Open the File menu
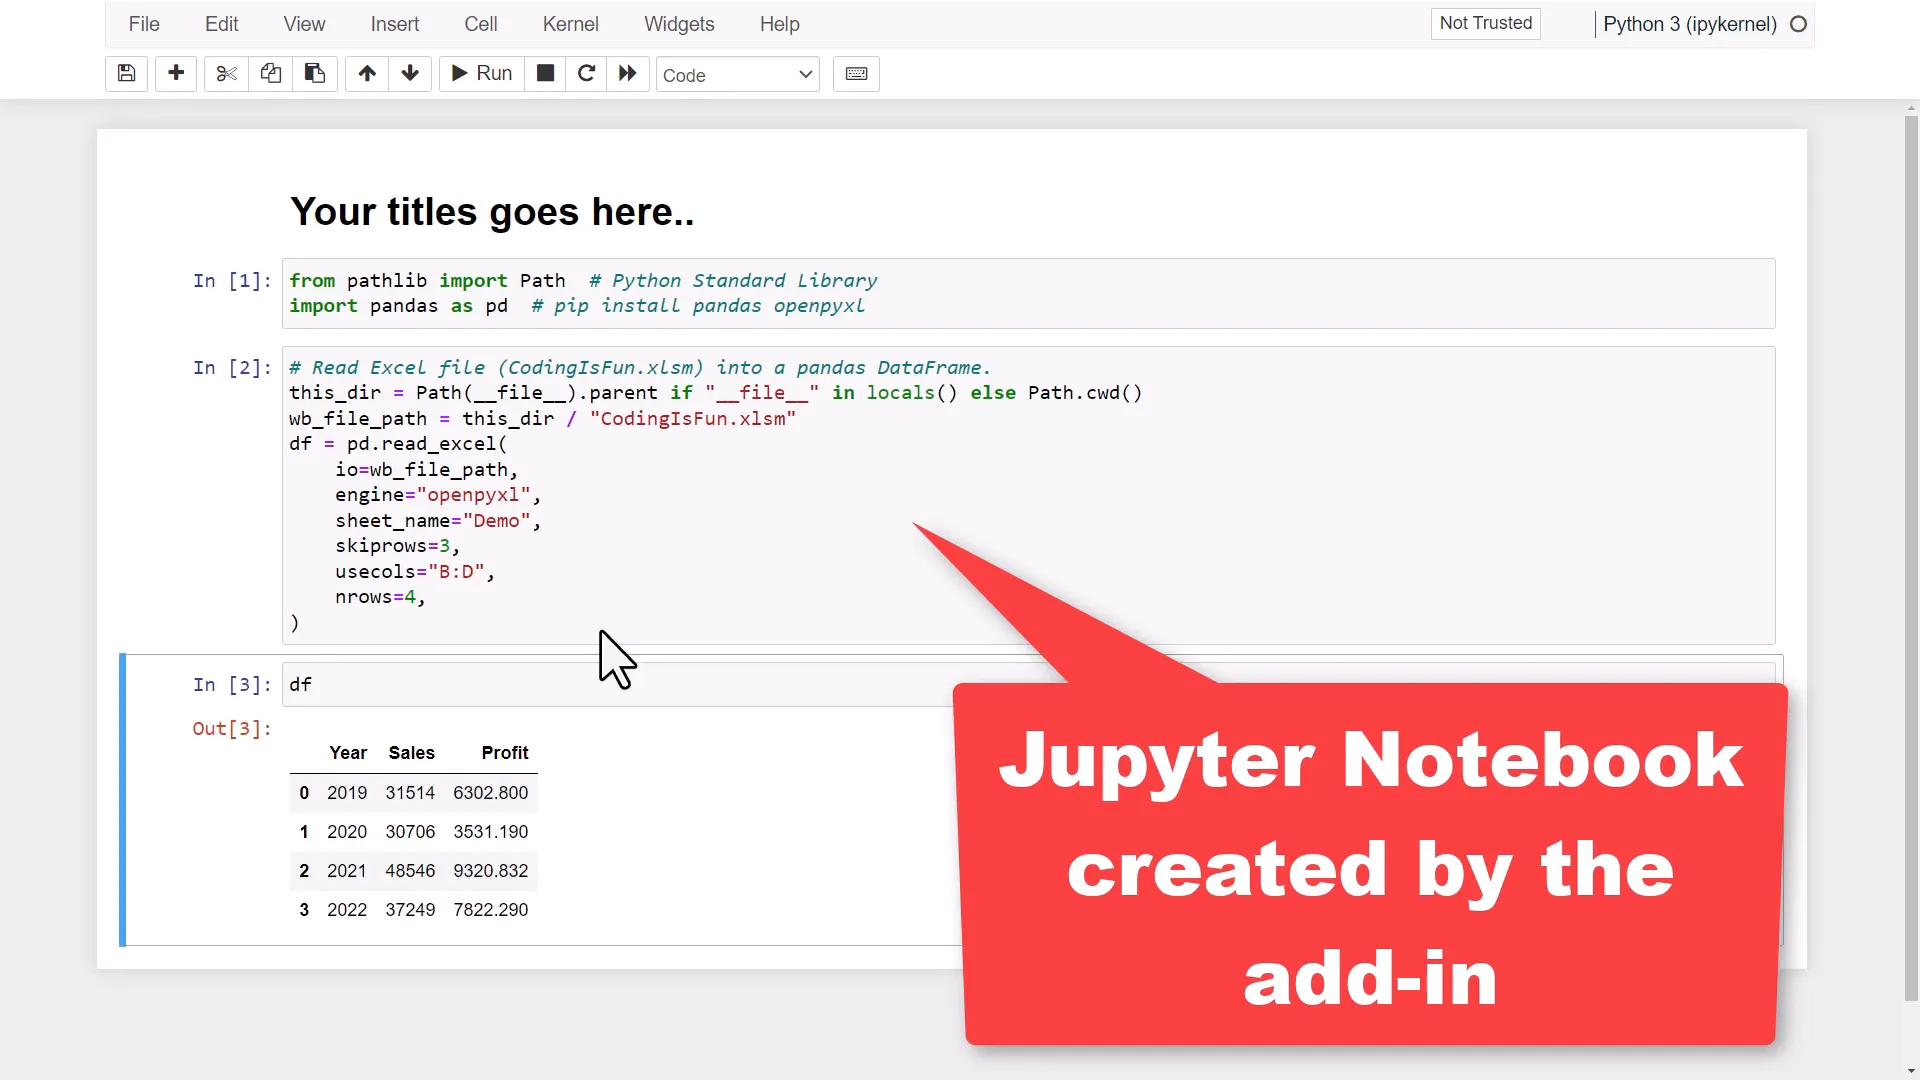 pyautogui.click(x=144, y=24)
